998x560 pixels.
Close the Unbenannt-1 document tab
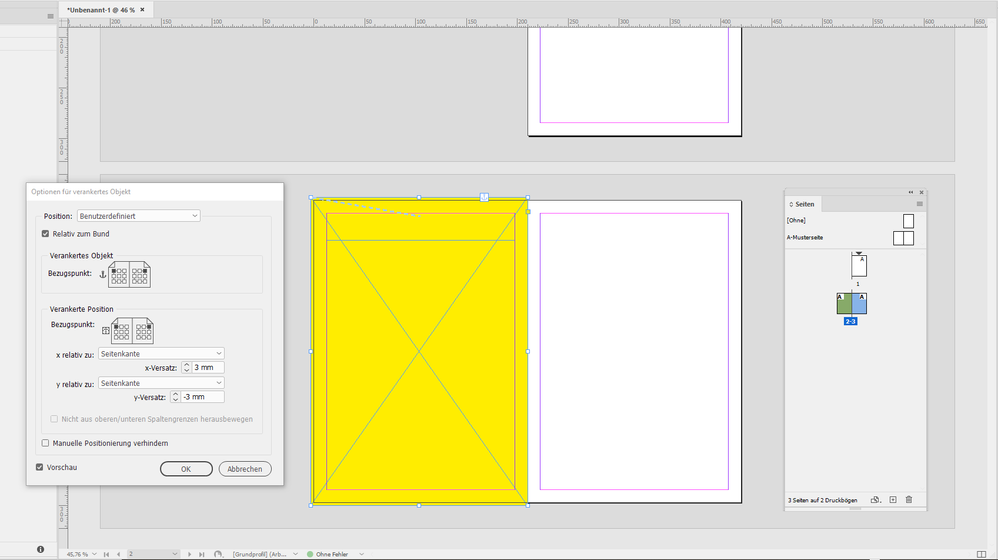tap(143, 10)
